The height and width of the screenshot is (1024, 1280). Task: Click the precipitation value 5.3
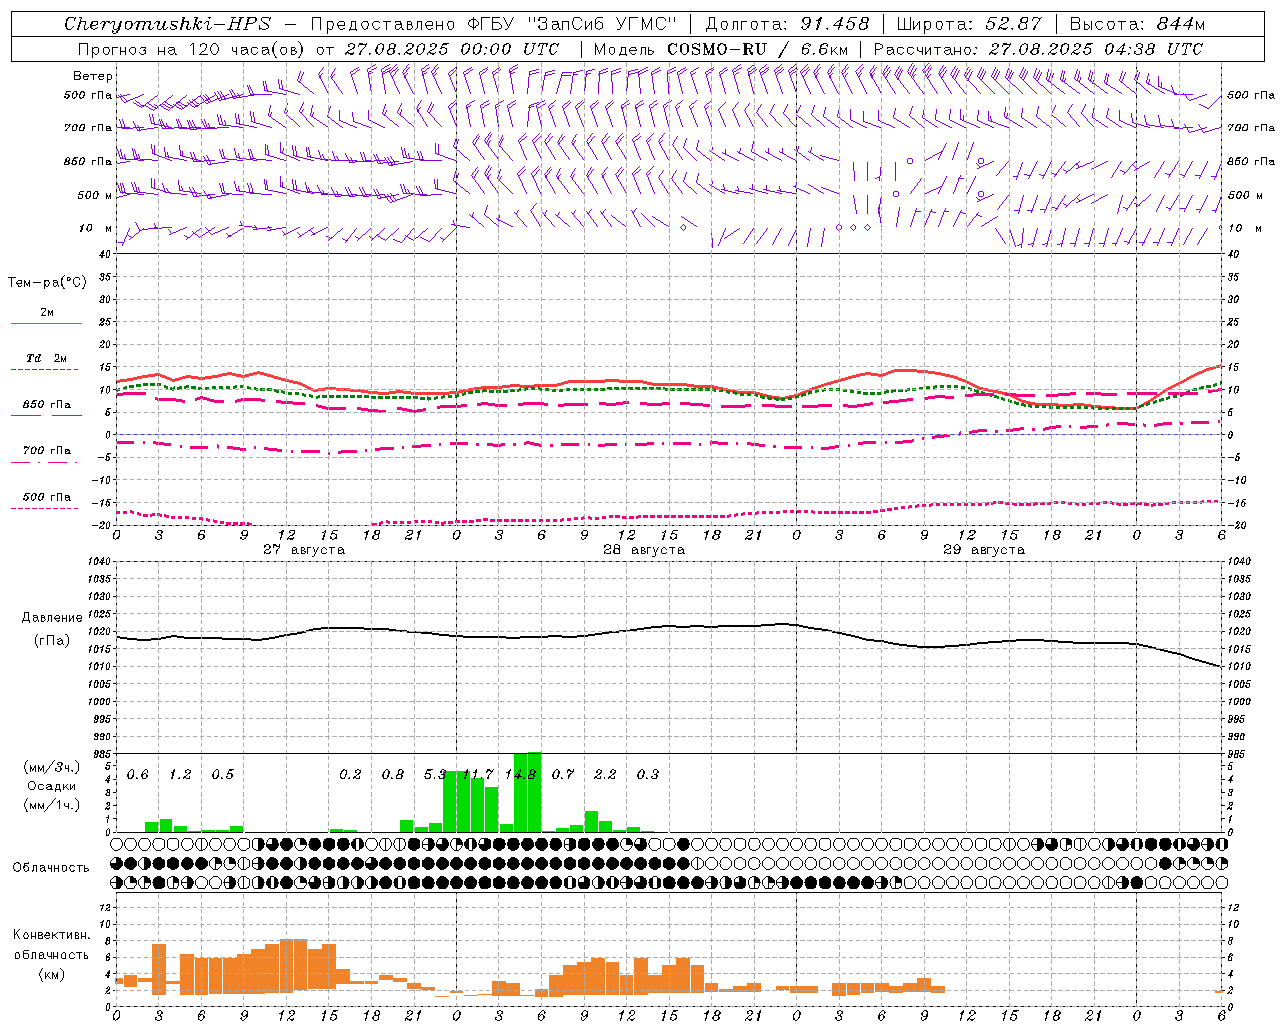pos(435,775)
